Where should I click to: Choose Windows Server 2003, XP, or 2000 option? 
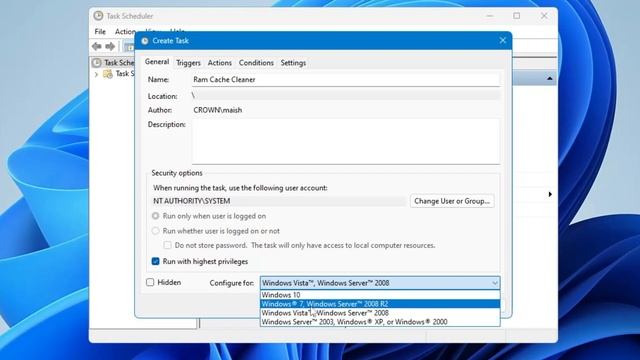[380, 322]
